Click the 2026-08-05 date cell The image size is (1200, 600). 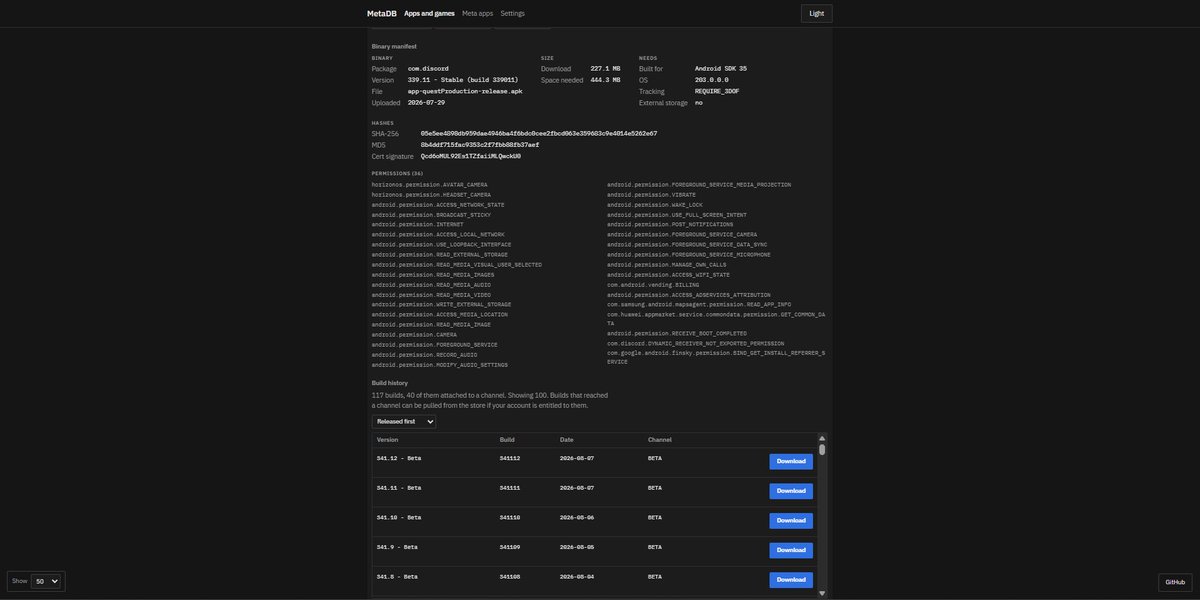577,547
